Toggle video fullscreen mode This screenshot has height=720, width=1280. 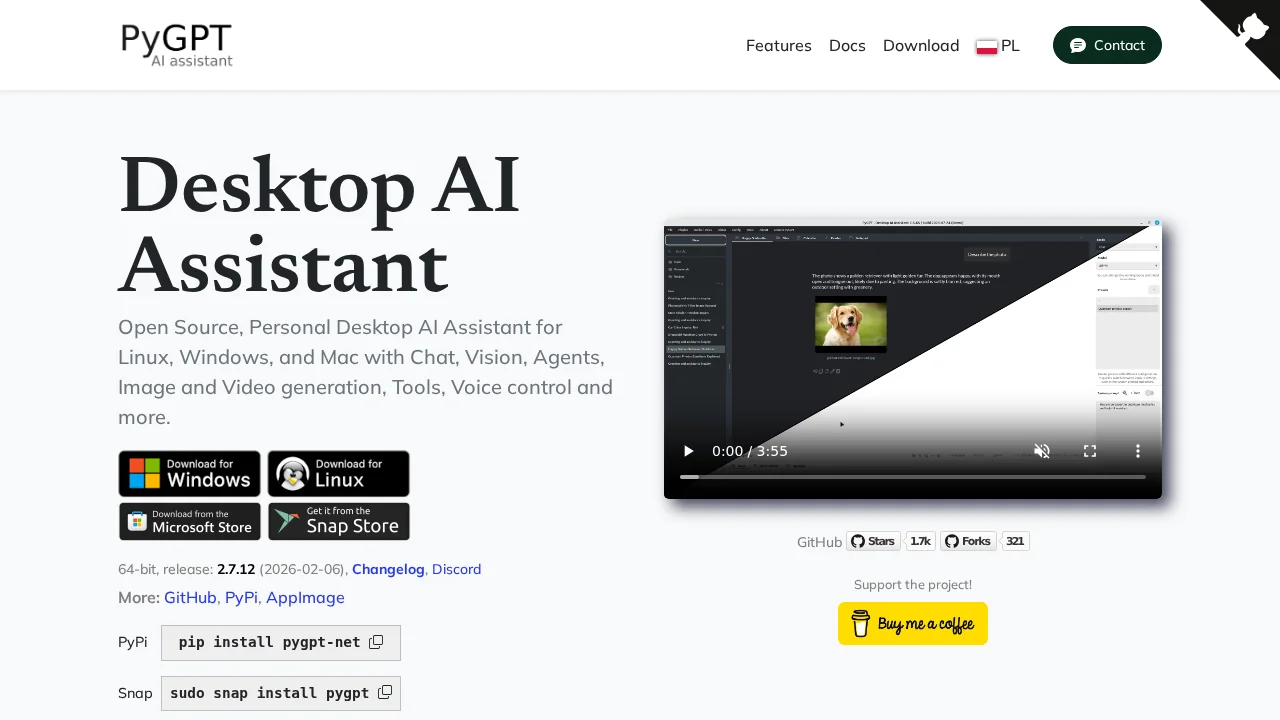point(1090,451)
